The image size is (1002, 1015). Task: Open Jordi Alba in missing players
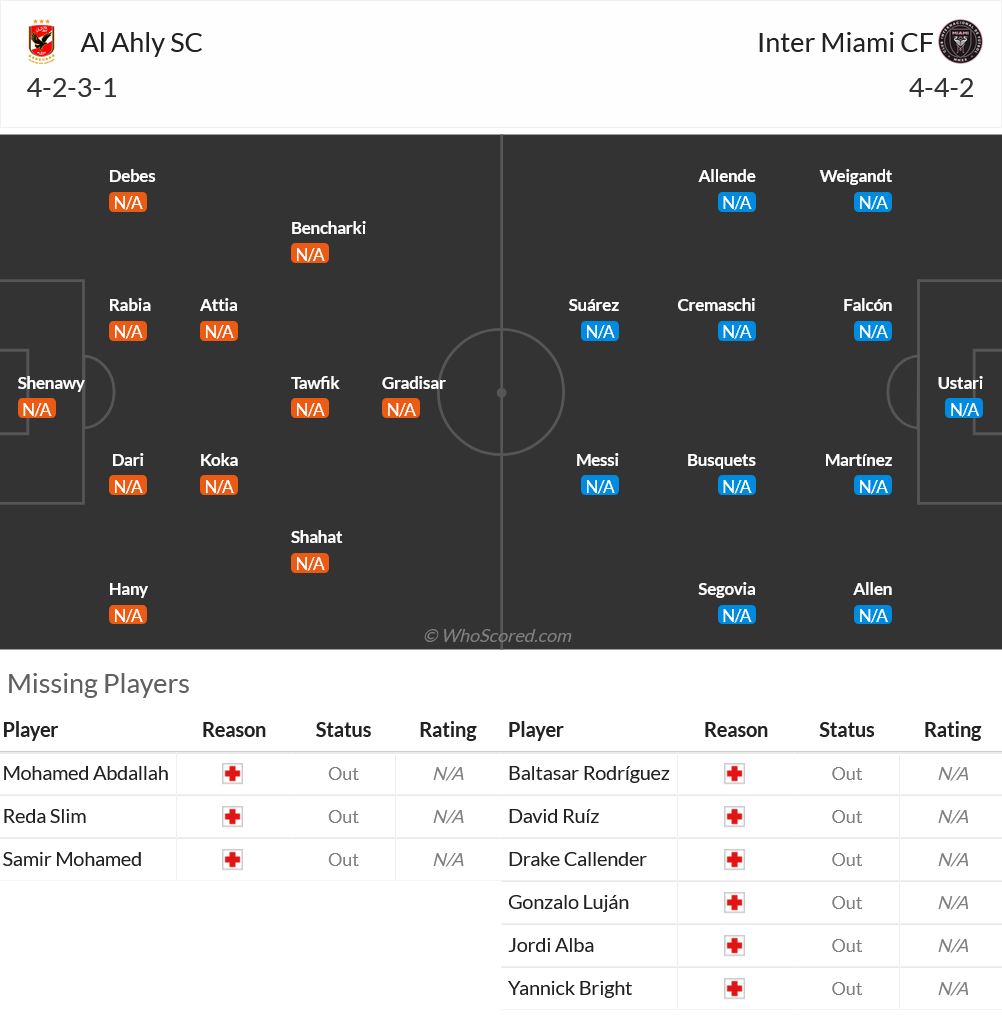[x=551, y=946]
